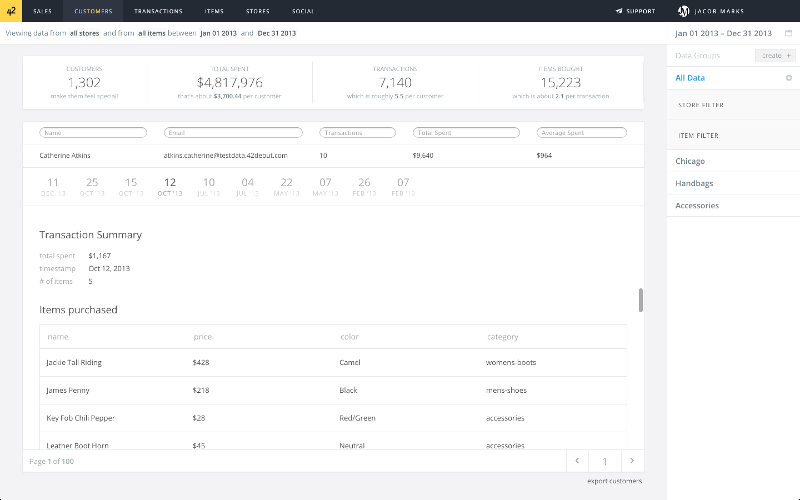Select the 07 May '13 transaction
The height and width of the screenshot is (500, 800).
(326, 187)
